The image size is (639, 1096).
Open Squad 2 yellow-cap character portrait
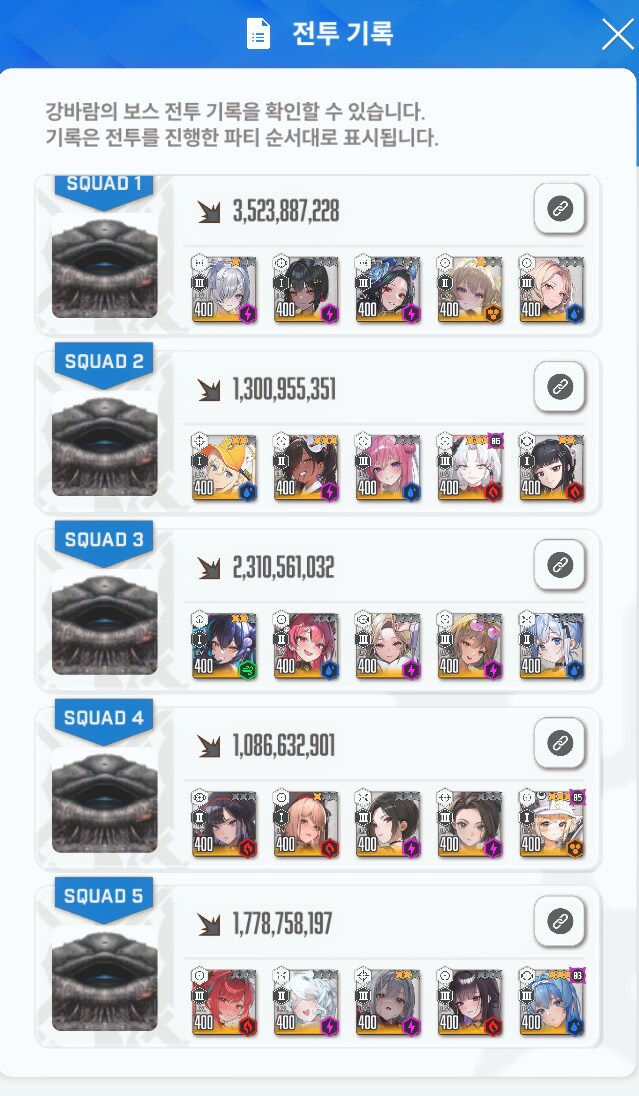coord(224,468)
